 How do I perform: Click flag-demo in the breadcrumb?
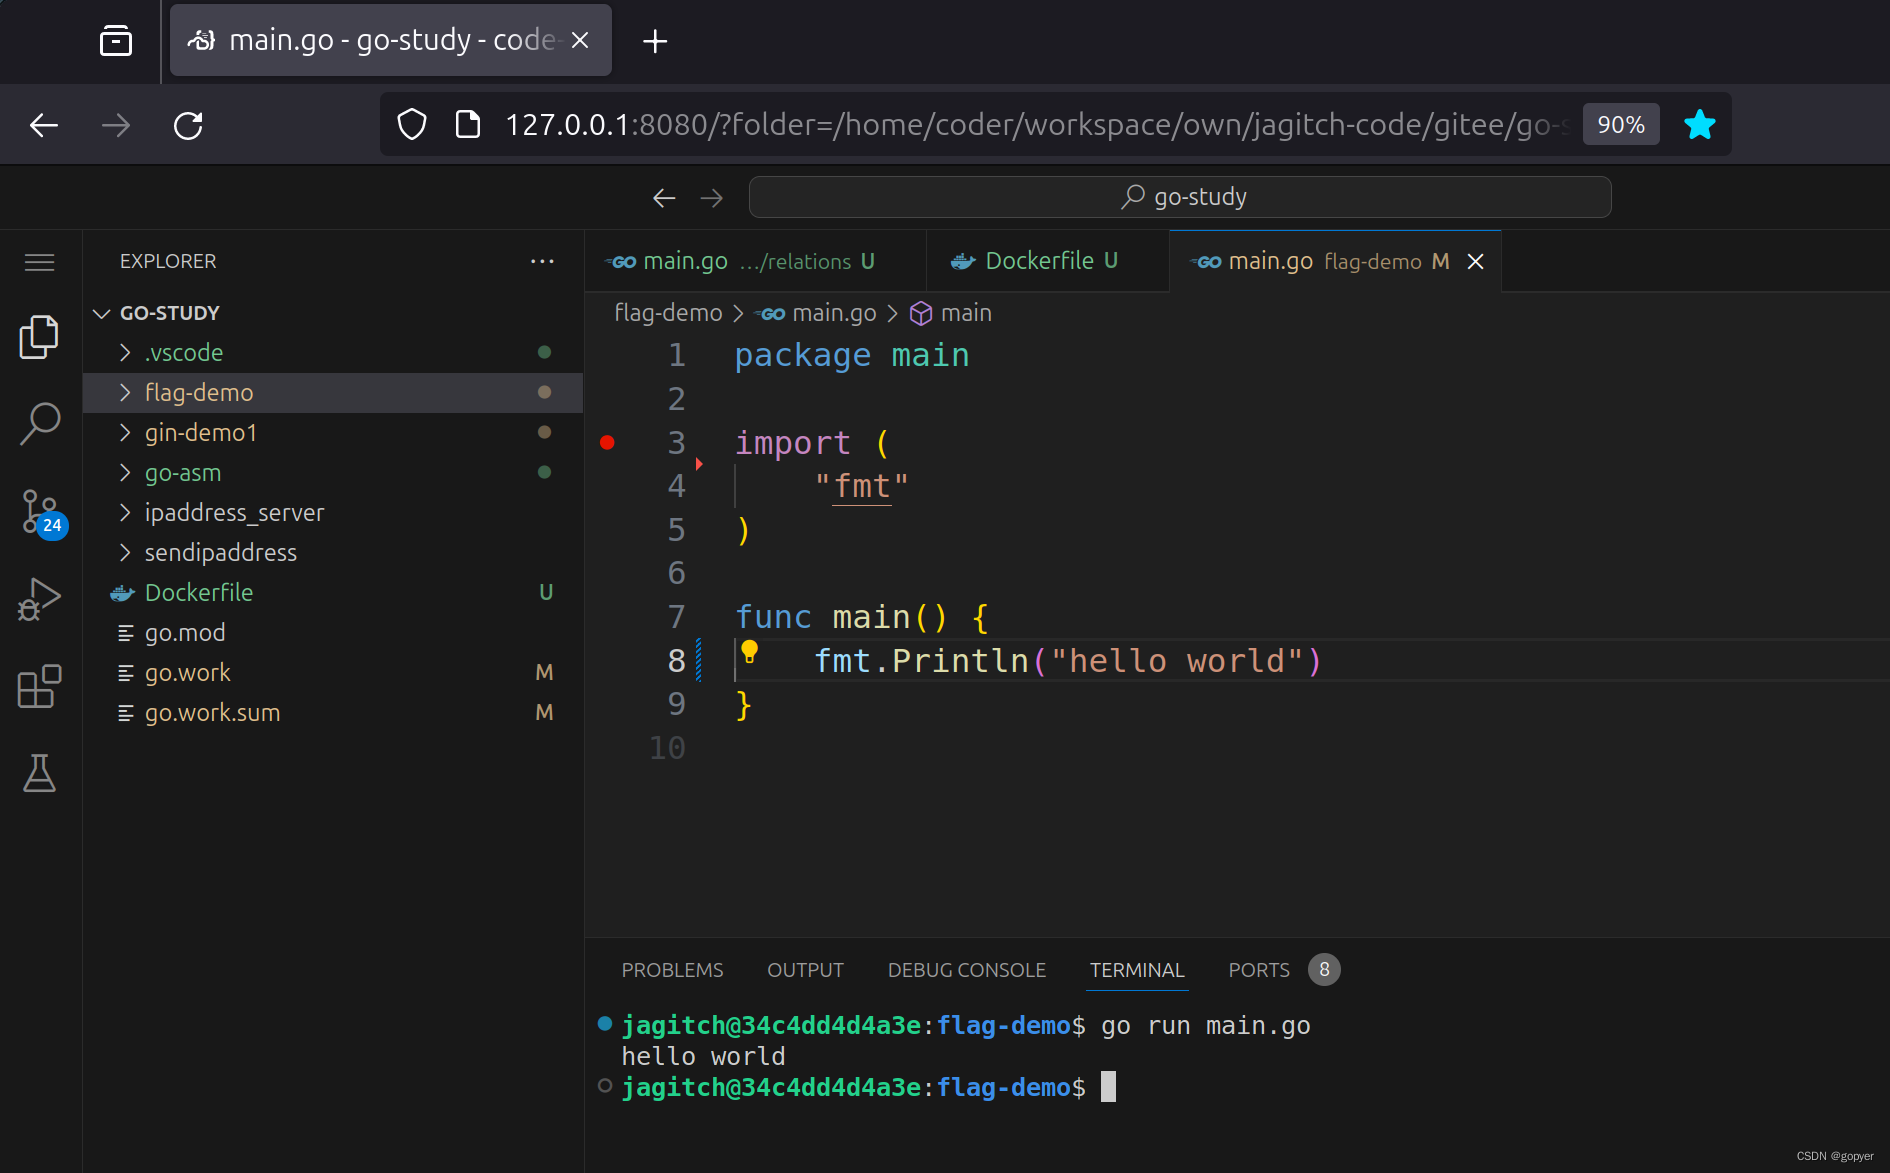(668, 313)
